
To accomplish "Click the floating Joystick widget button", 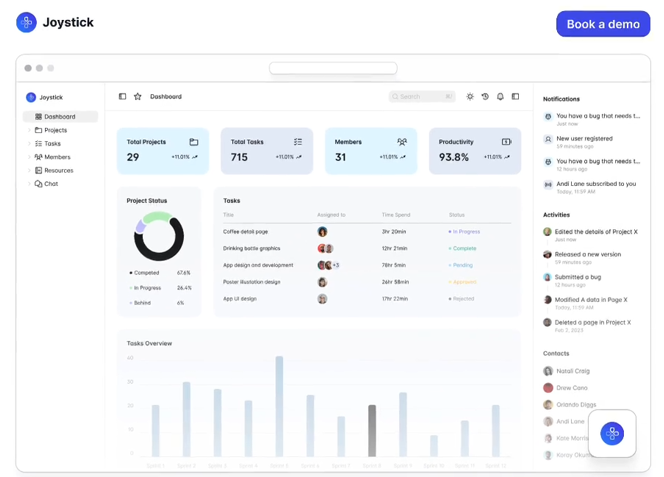I will click(x=612, y=433).
